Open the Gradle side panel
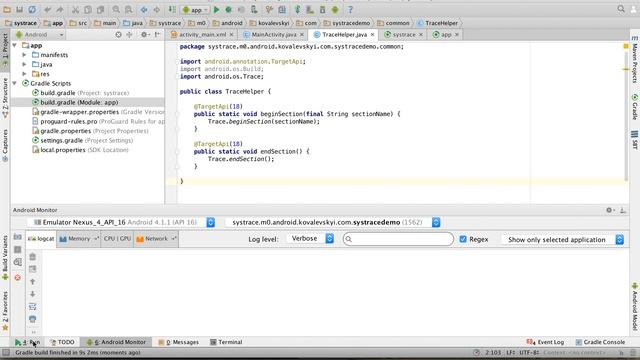Screen dimensions: 640x360 coord(635,107)
